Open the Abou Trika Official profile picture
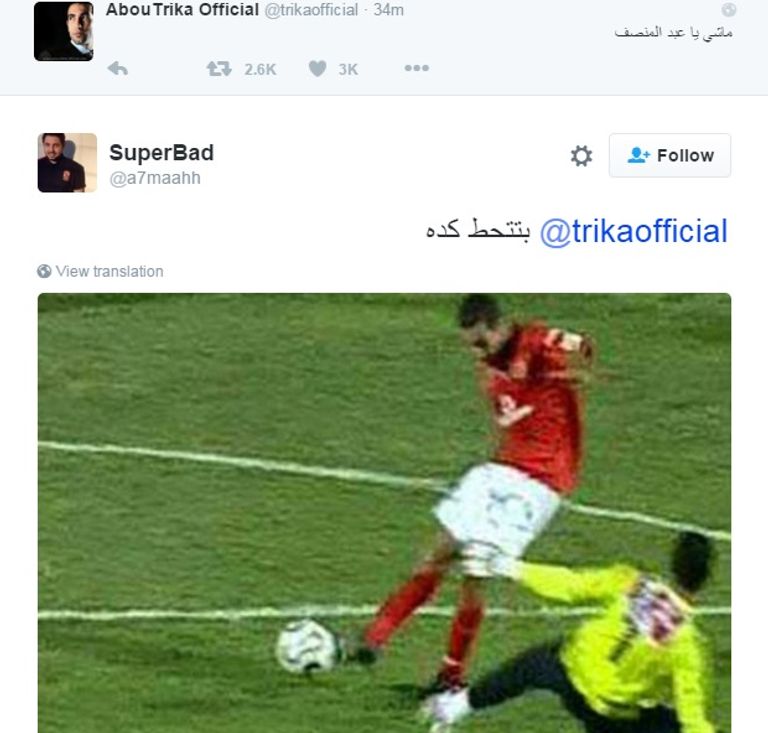Viewport: 768px width, 733px height. (64, 31)
